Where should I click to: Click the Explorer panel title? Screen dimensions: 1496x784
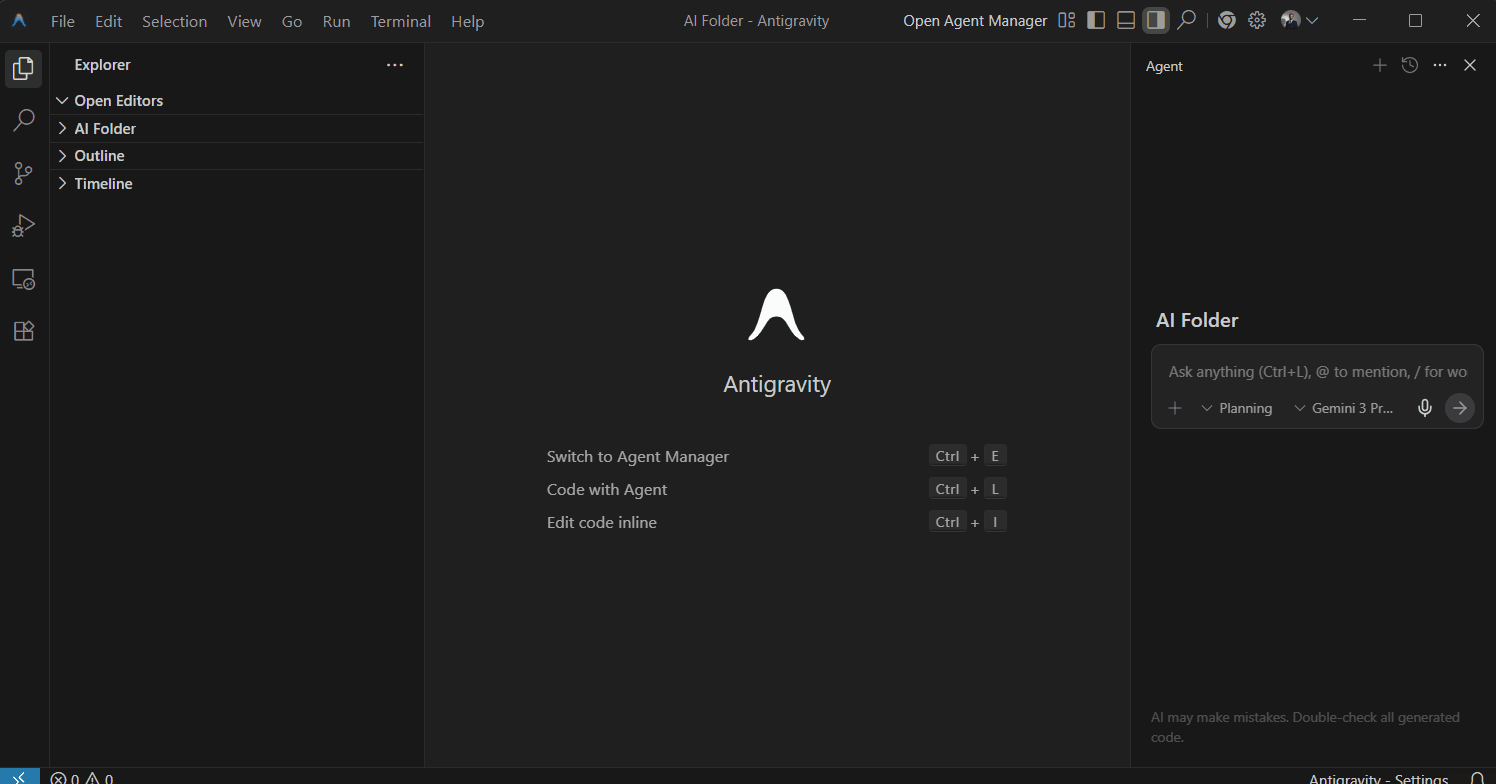[102, 65]
